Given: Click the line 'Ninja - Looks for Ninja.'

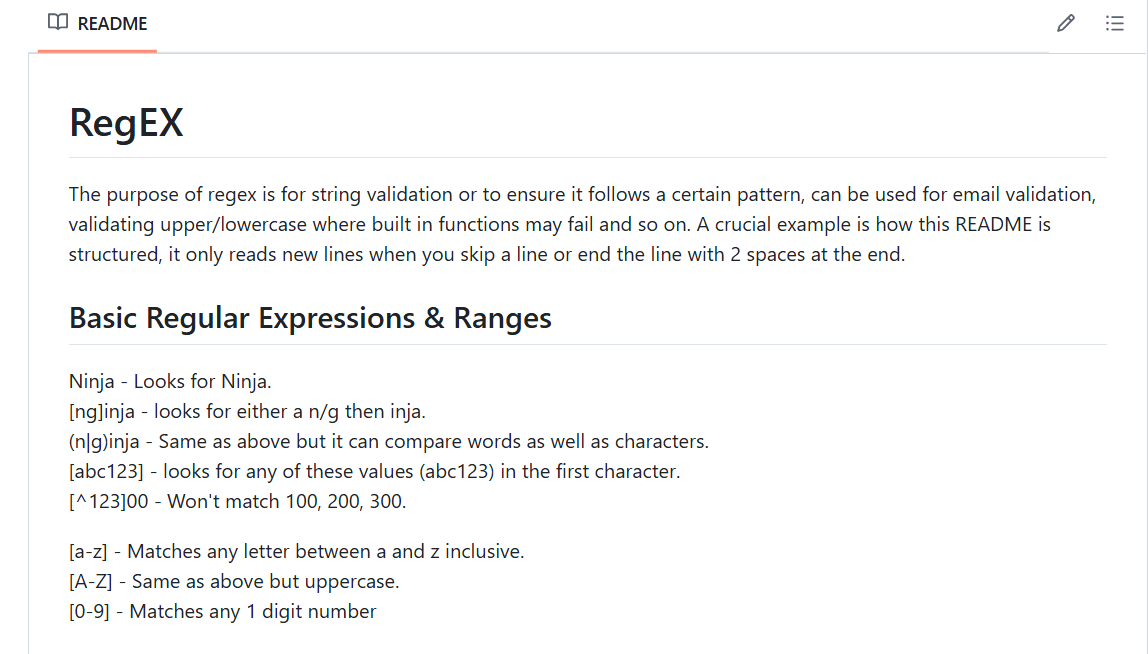Looking at the screenshot, I should click(170, 381).
